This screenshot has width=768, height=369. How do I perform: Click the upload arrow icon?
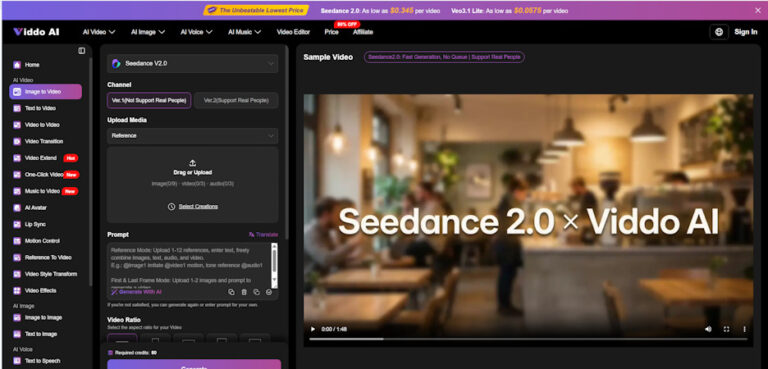[192, 163]
